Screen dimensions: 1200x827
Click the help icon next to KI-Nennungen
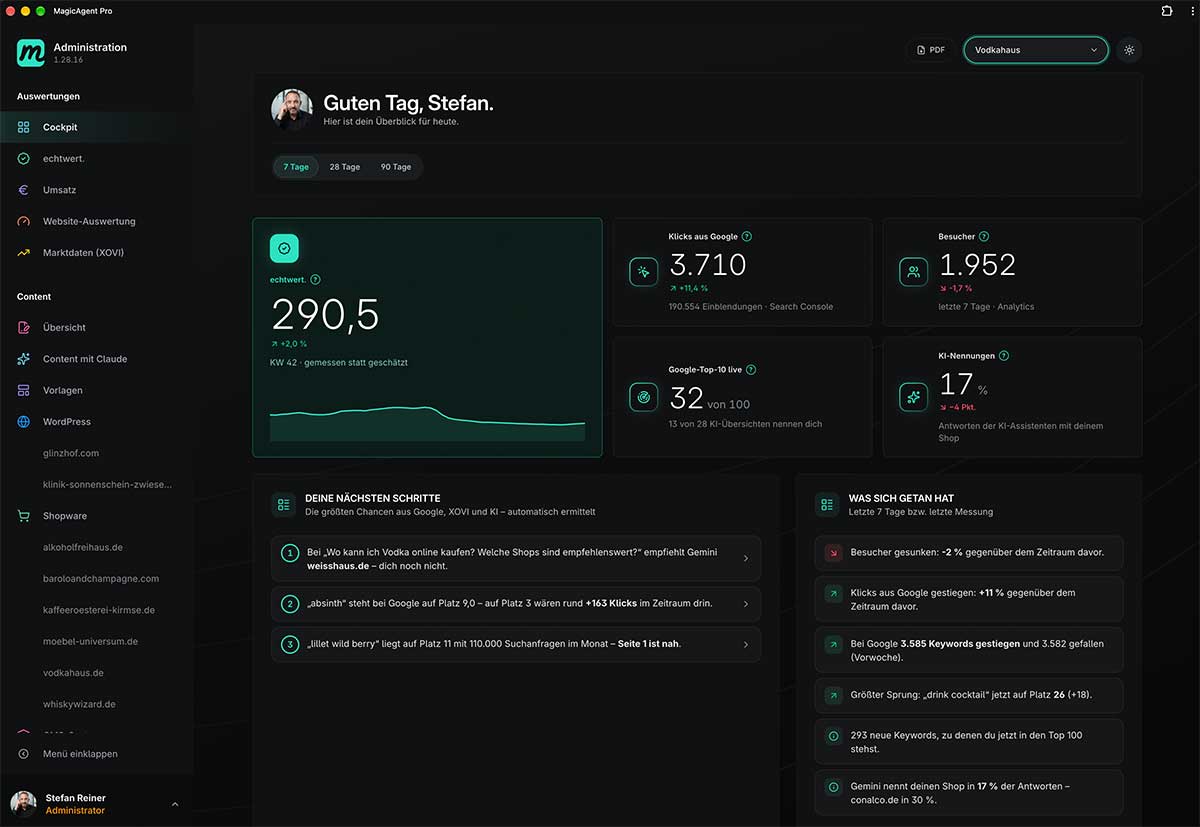tap(1004, 356)
